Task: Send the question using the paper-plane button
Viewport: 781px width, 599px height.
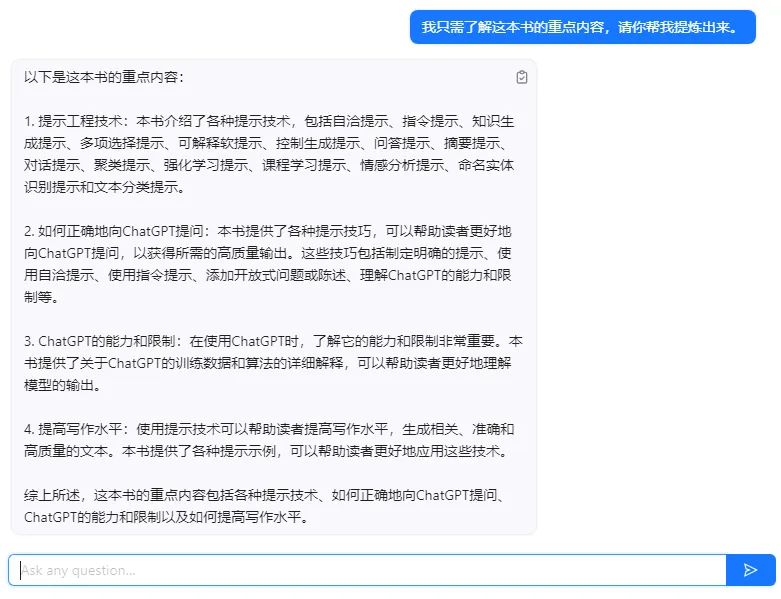Action: [750, 570]
